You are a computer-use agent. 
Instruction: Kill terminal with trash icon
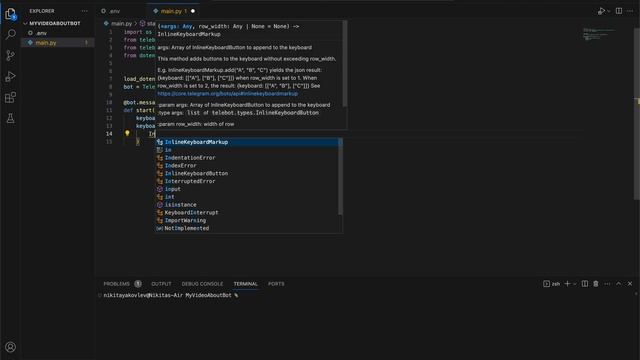[596, 284]
